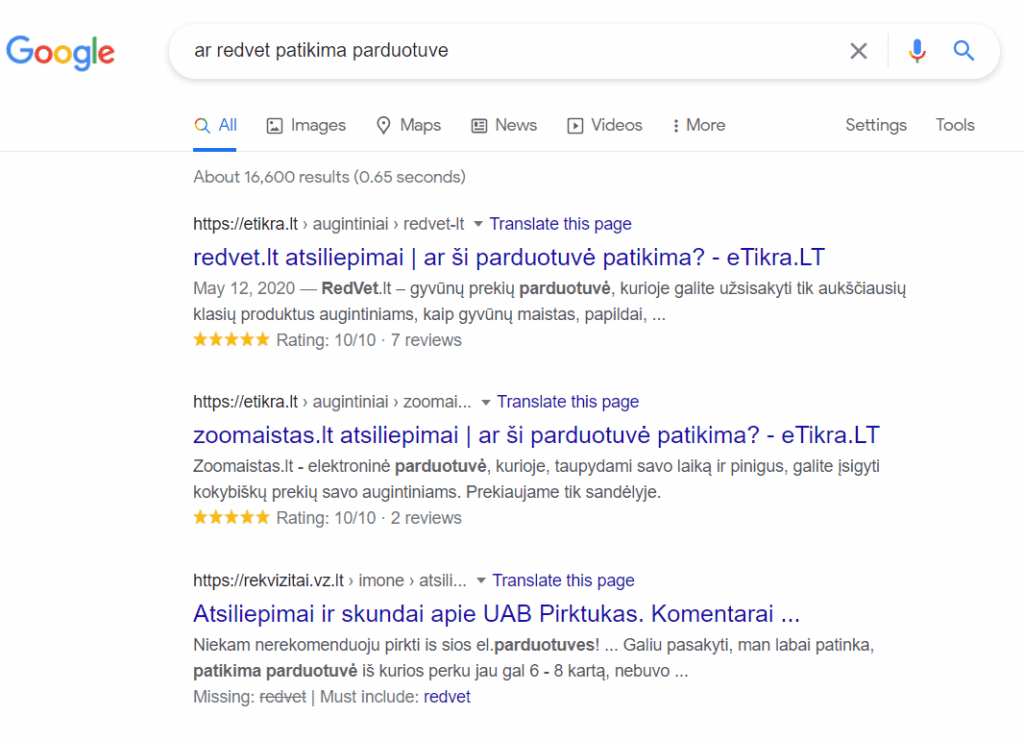
Task: Start voice search with microphone icon
Action: click(916, 51)
